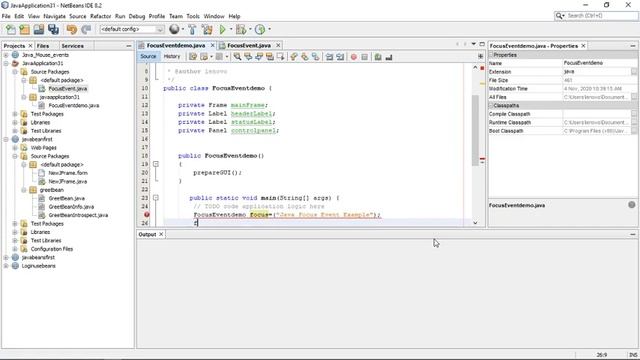The height and width of the screenshot is (360, 640).
Task: Collapse the Classpaths section in Properties
Action: tap(491, 106)
